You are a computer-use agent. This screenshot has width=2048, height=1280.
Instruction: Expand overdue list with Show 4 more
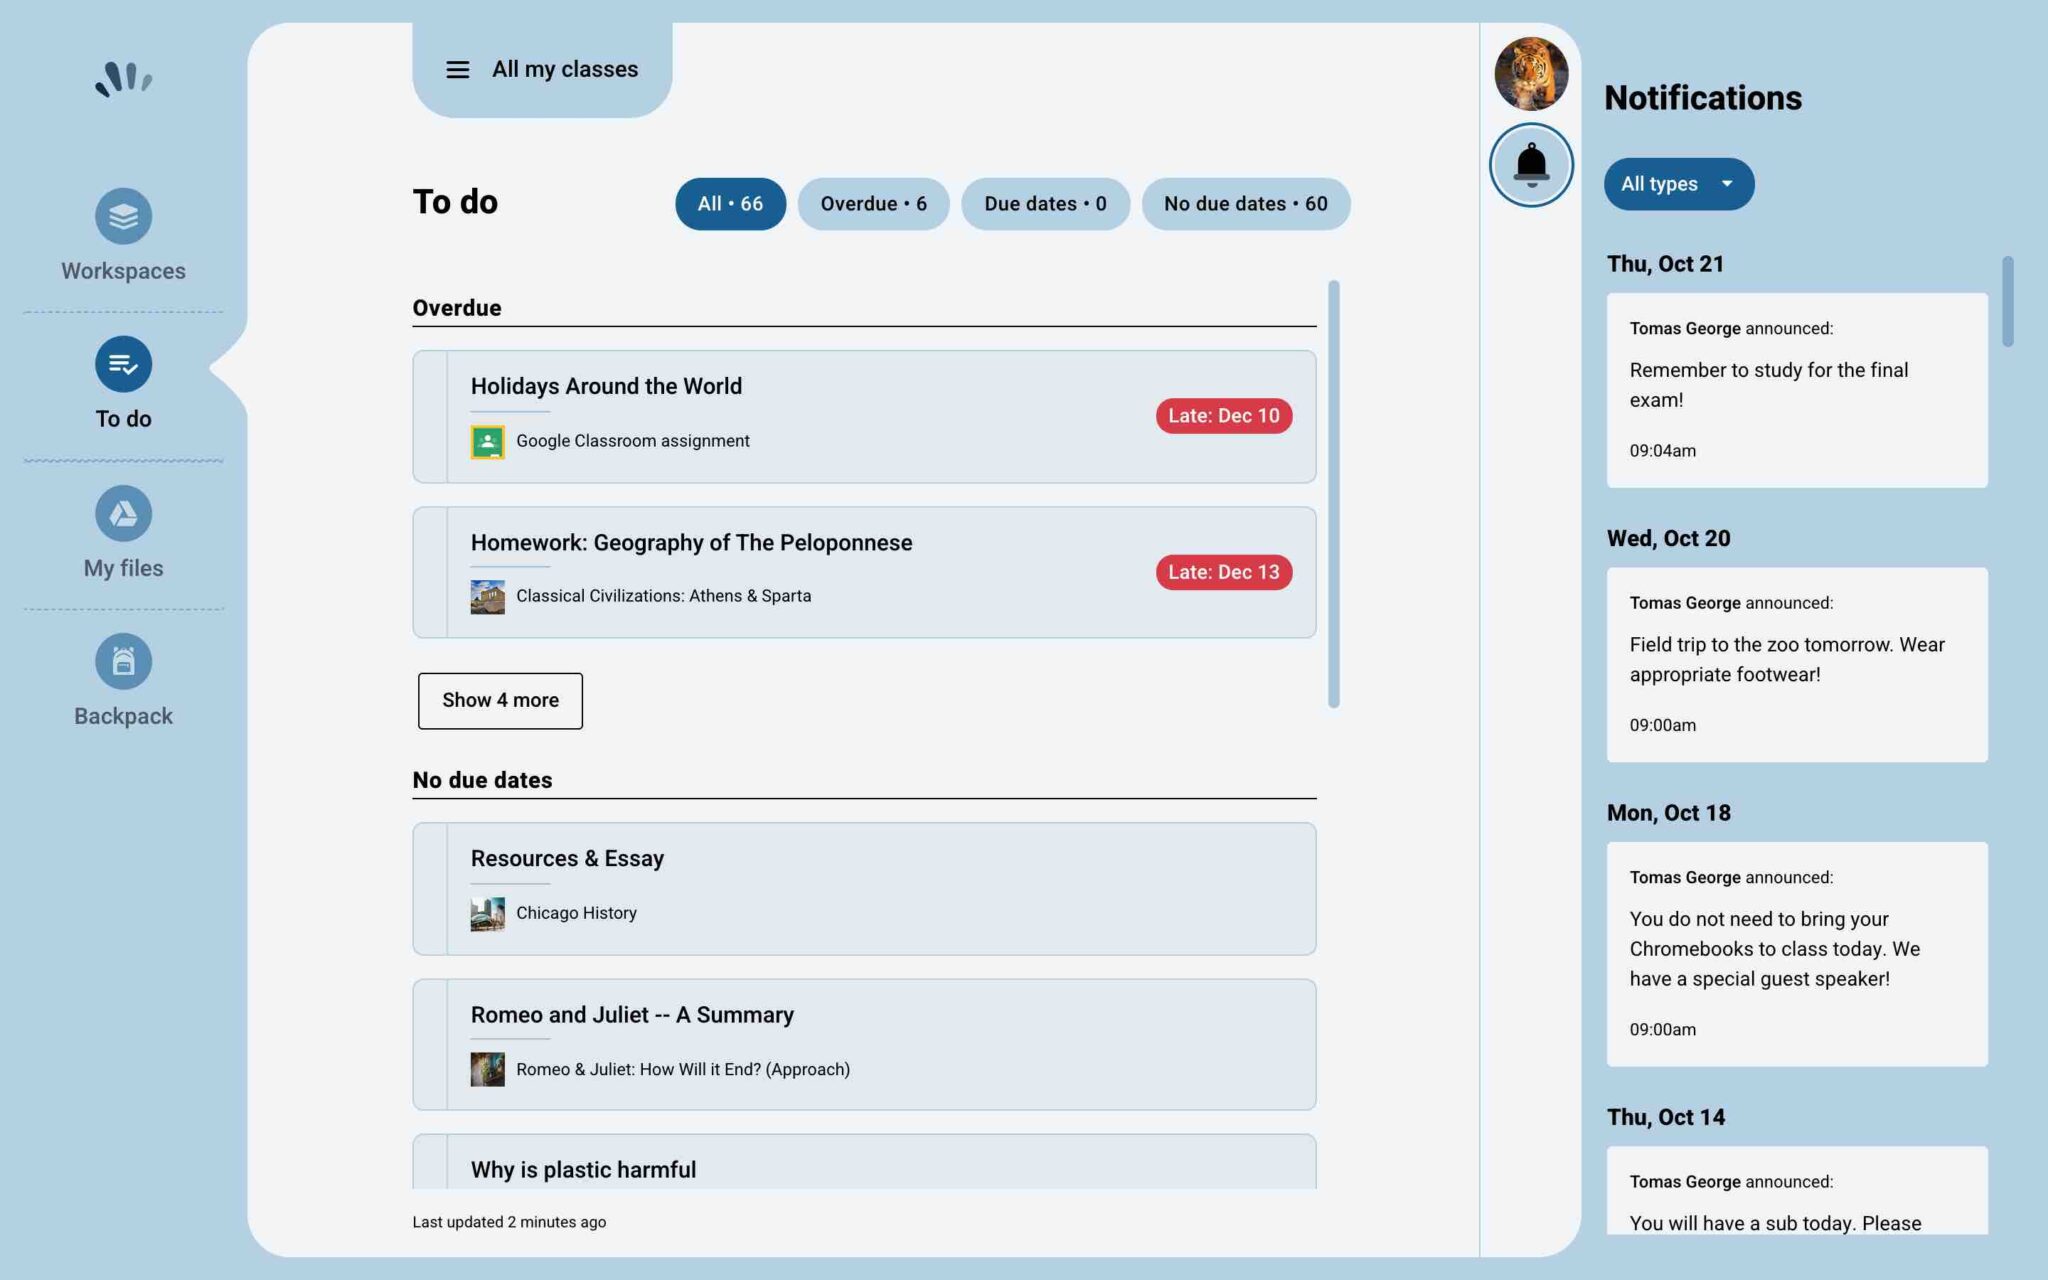(500, 700)
